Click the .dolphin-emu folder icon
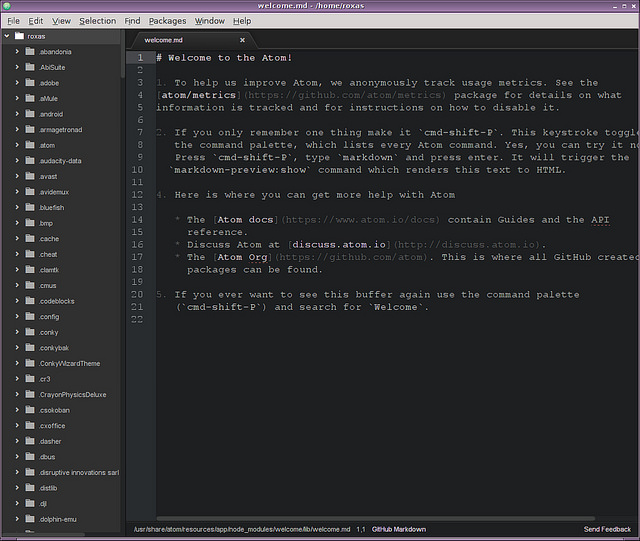The height and width of the screenshot is (541, 640). click(30, 519)
